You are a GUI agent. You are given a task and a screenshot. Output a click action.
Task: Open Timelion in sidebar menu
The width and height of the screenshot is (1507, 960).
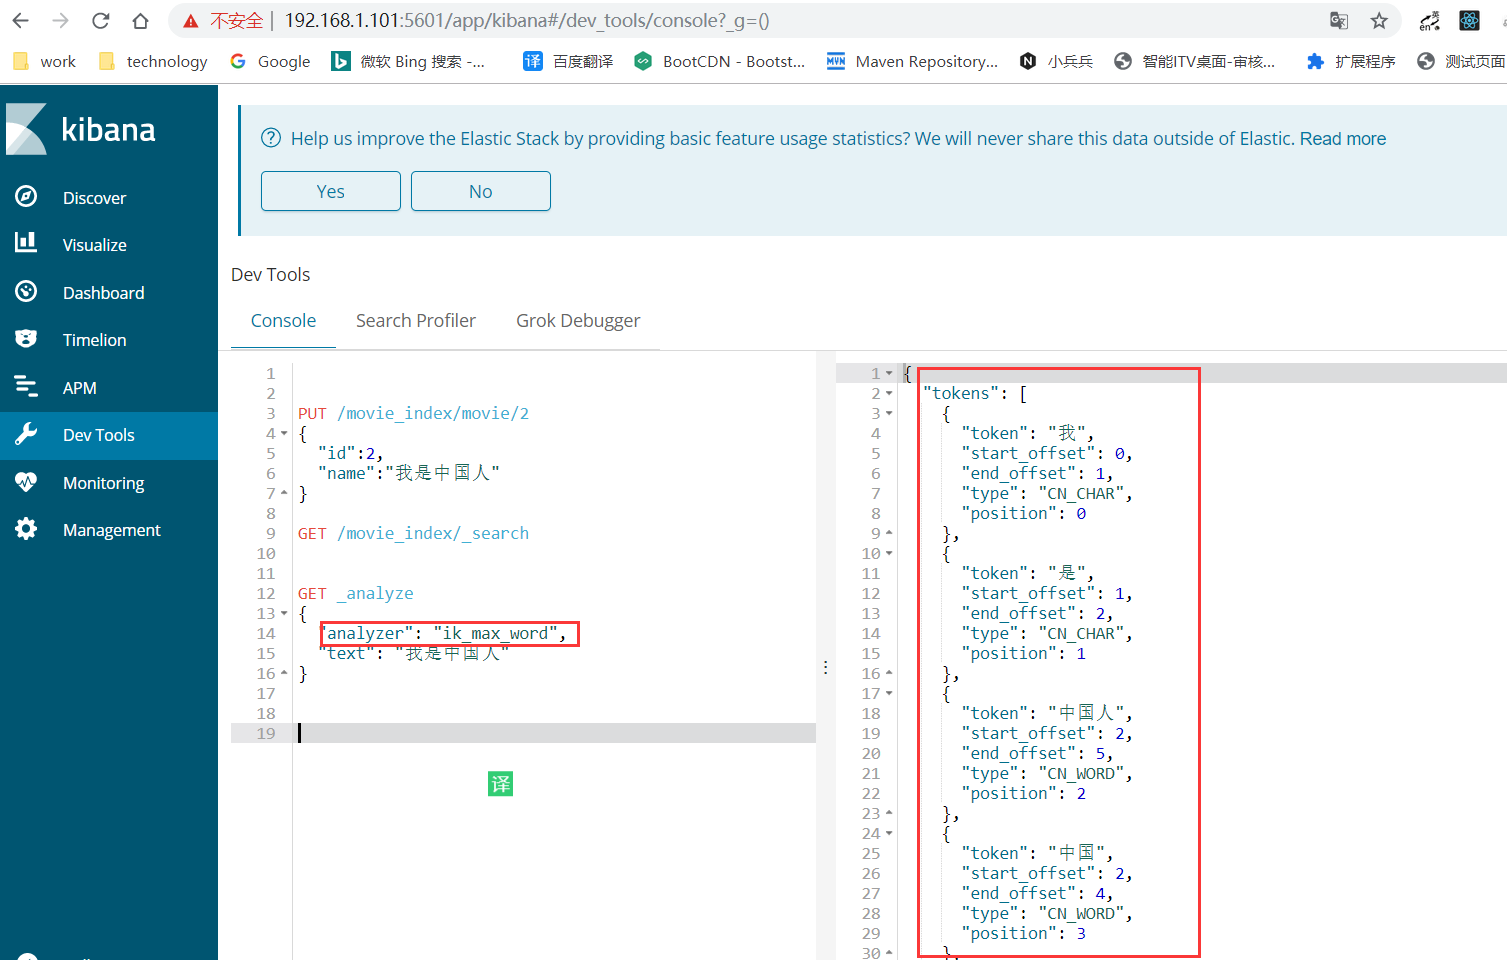pyautogui.click(x=94, y=340)
